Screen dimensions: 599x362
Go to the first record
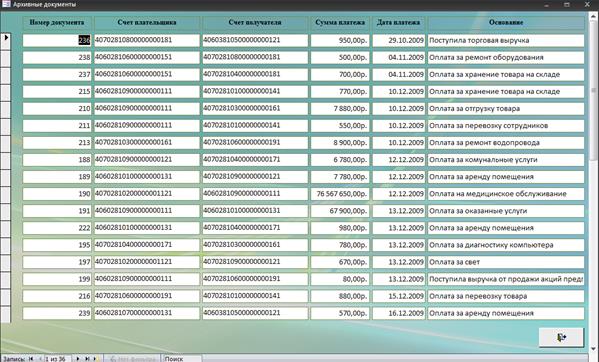(31, 359)
